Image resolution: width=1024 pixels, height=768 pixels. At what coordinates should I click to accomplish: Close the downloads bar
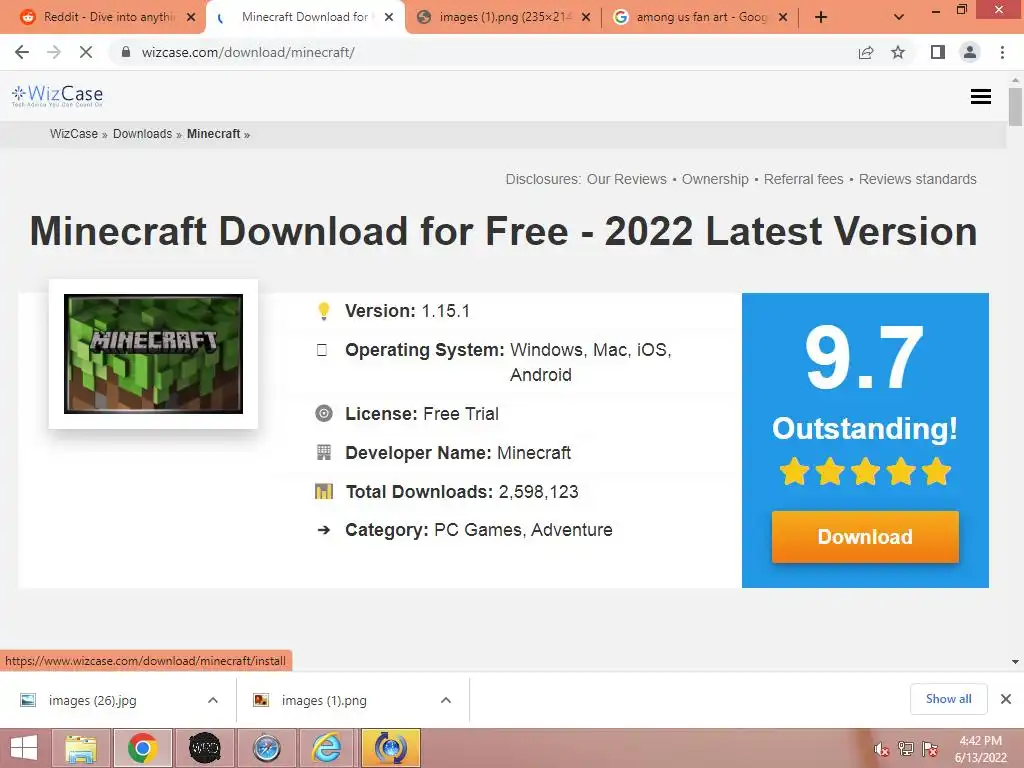point(1006,699)
